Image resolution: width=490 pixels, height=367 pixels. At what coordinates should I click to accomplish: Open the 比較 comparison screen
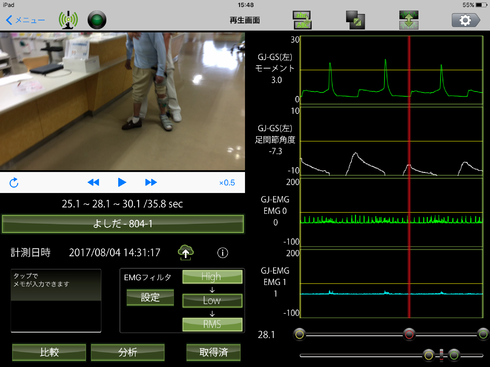49,352
